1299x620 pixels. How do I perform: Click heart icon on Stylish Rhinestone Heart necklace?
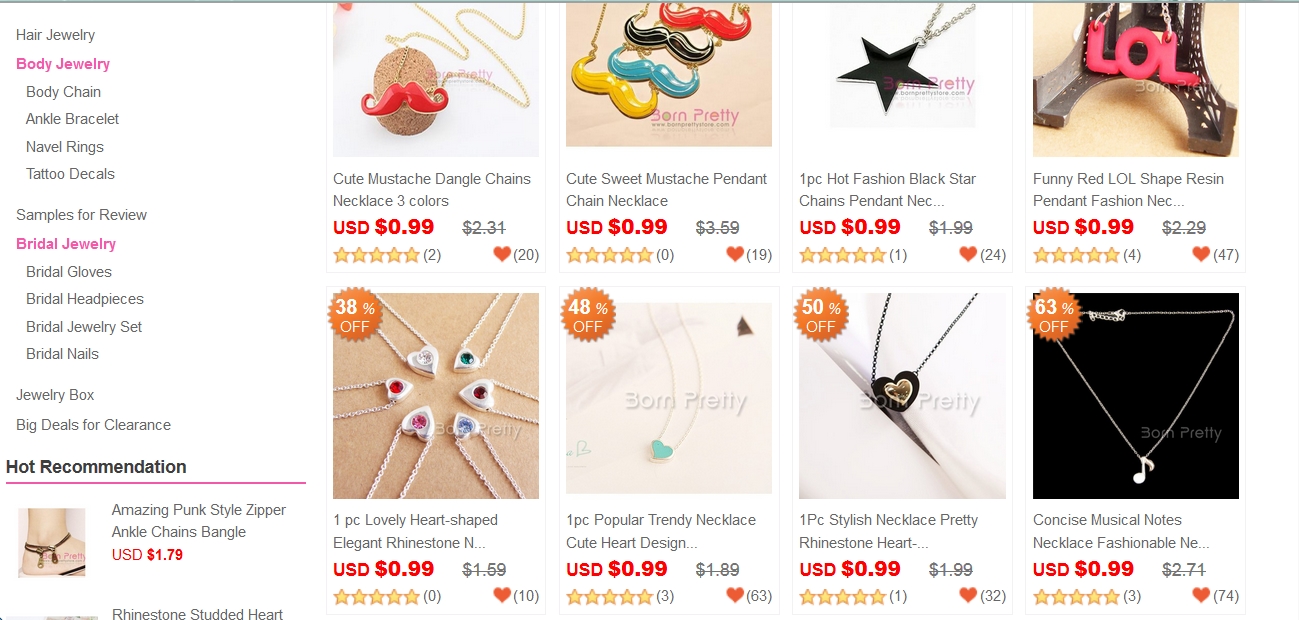pyautogui.click(x=968, y=595)
